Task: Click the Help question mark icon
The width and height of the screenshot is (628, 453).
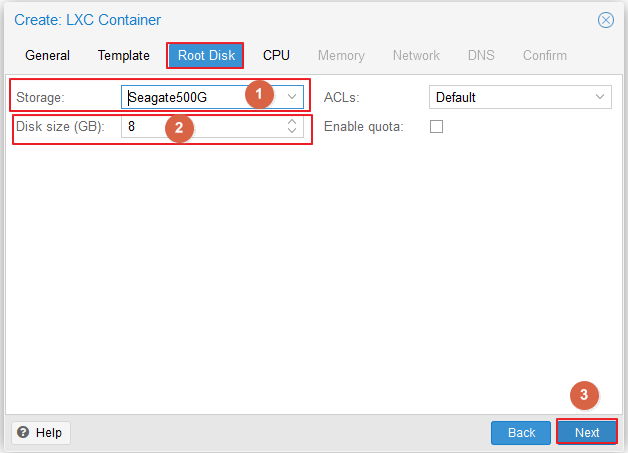Action: coord(23,432)
